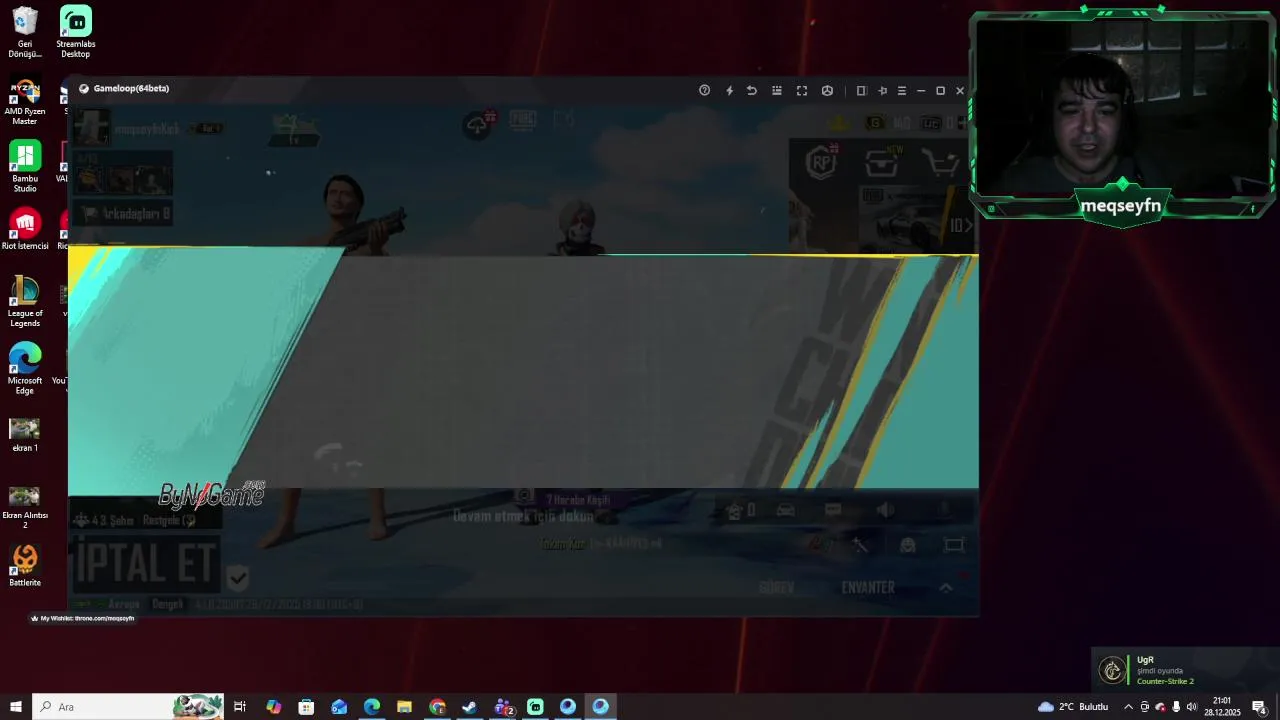1280x720 pixels.
Task: Open the RP royale pass icon
Action: (821, 162)
